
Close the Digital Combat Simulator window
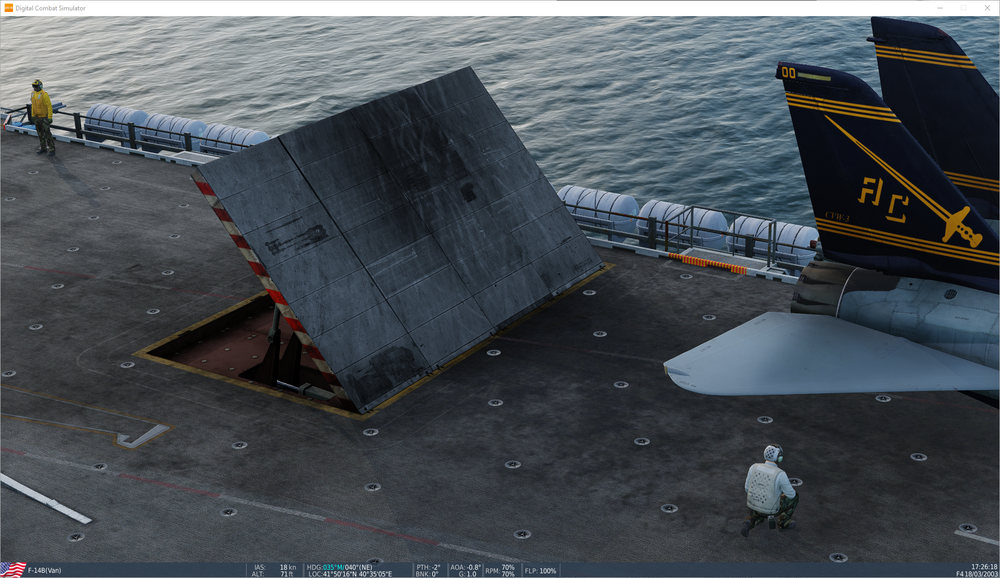989,8
